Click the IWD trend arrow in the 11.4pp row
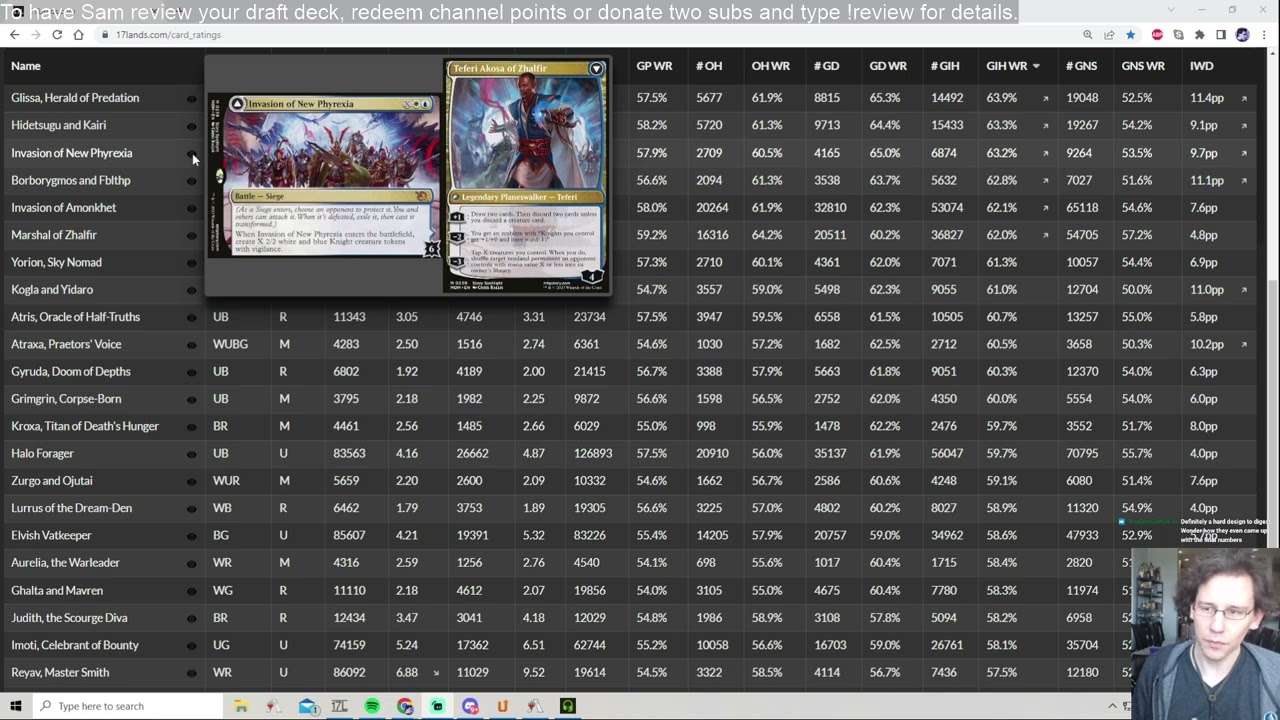The height and width of the screenshot is (720, 1280). point(1244,98)
